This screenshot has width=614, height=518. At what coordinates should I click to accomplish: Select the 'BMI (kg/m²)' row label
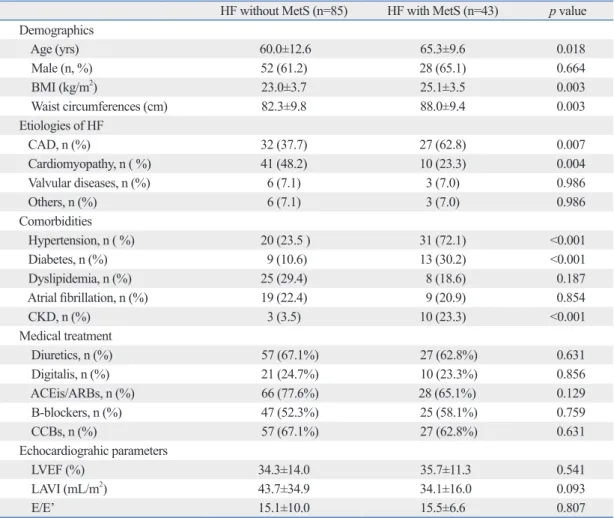[64, 87]
